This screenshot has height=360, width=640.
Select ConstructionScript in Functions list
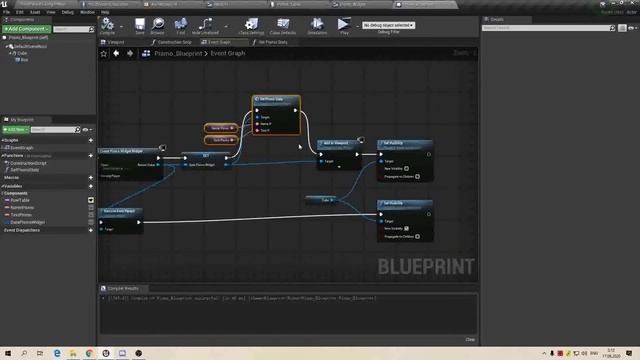click(28, 163)
